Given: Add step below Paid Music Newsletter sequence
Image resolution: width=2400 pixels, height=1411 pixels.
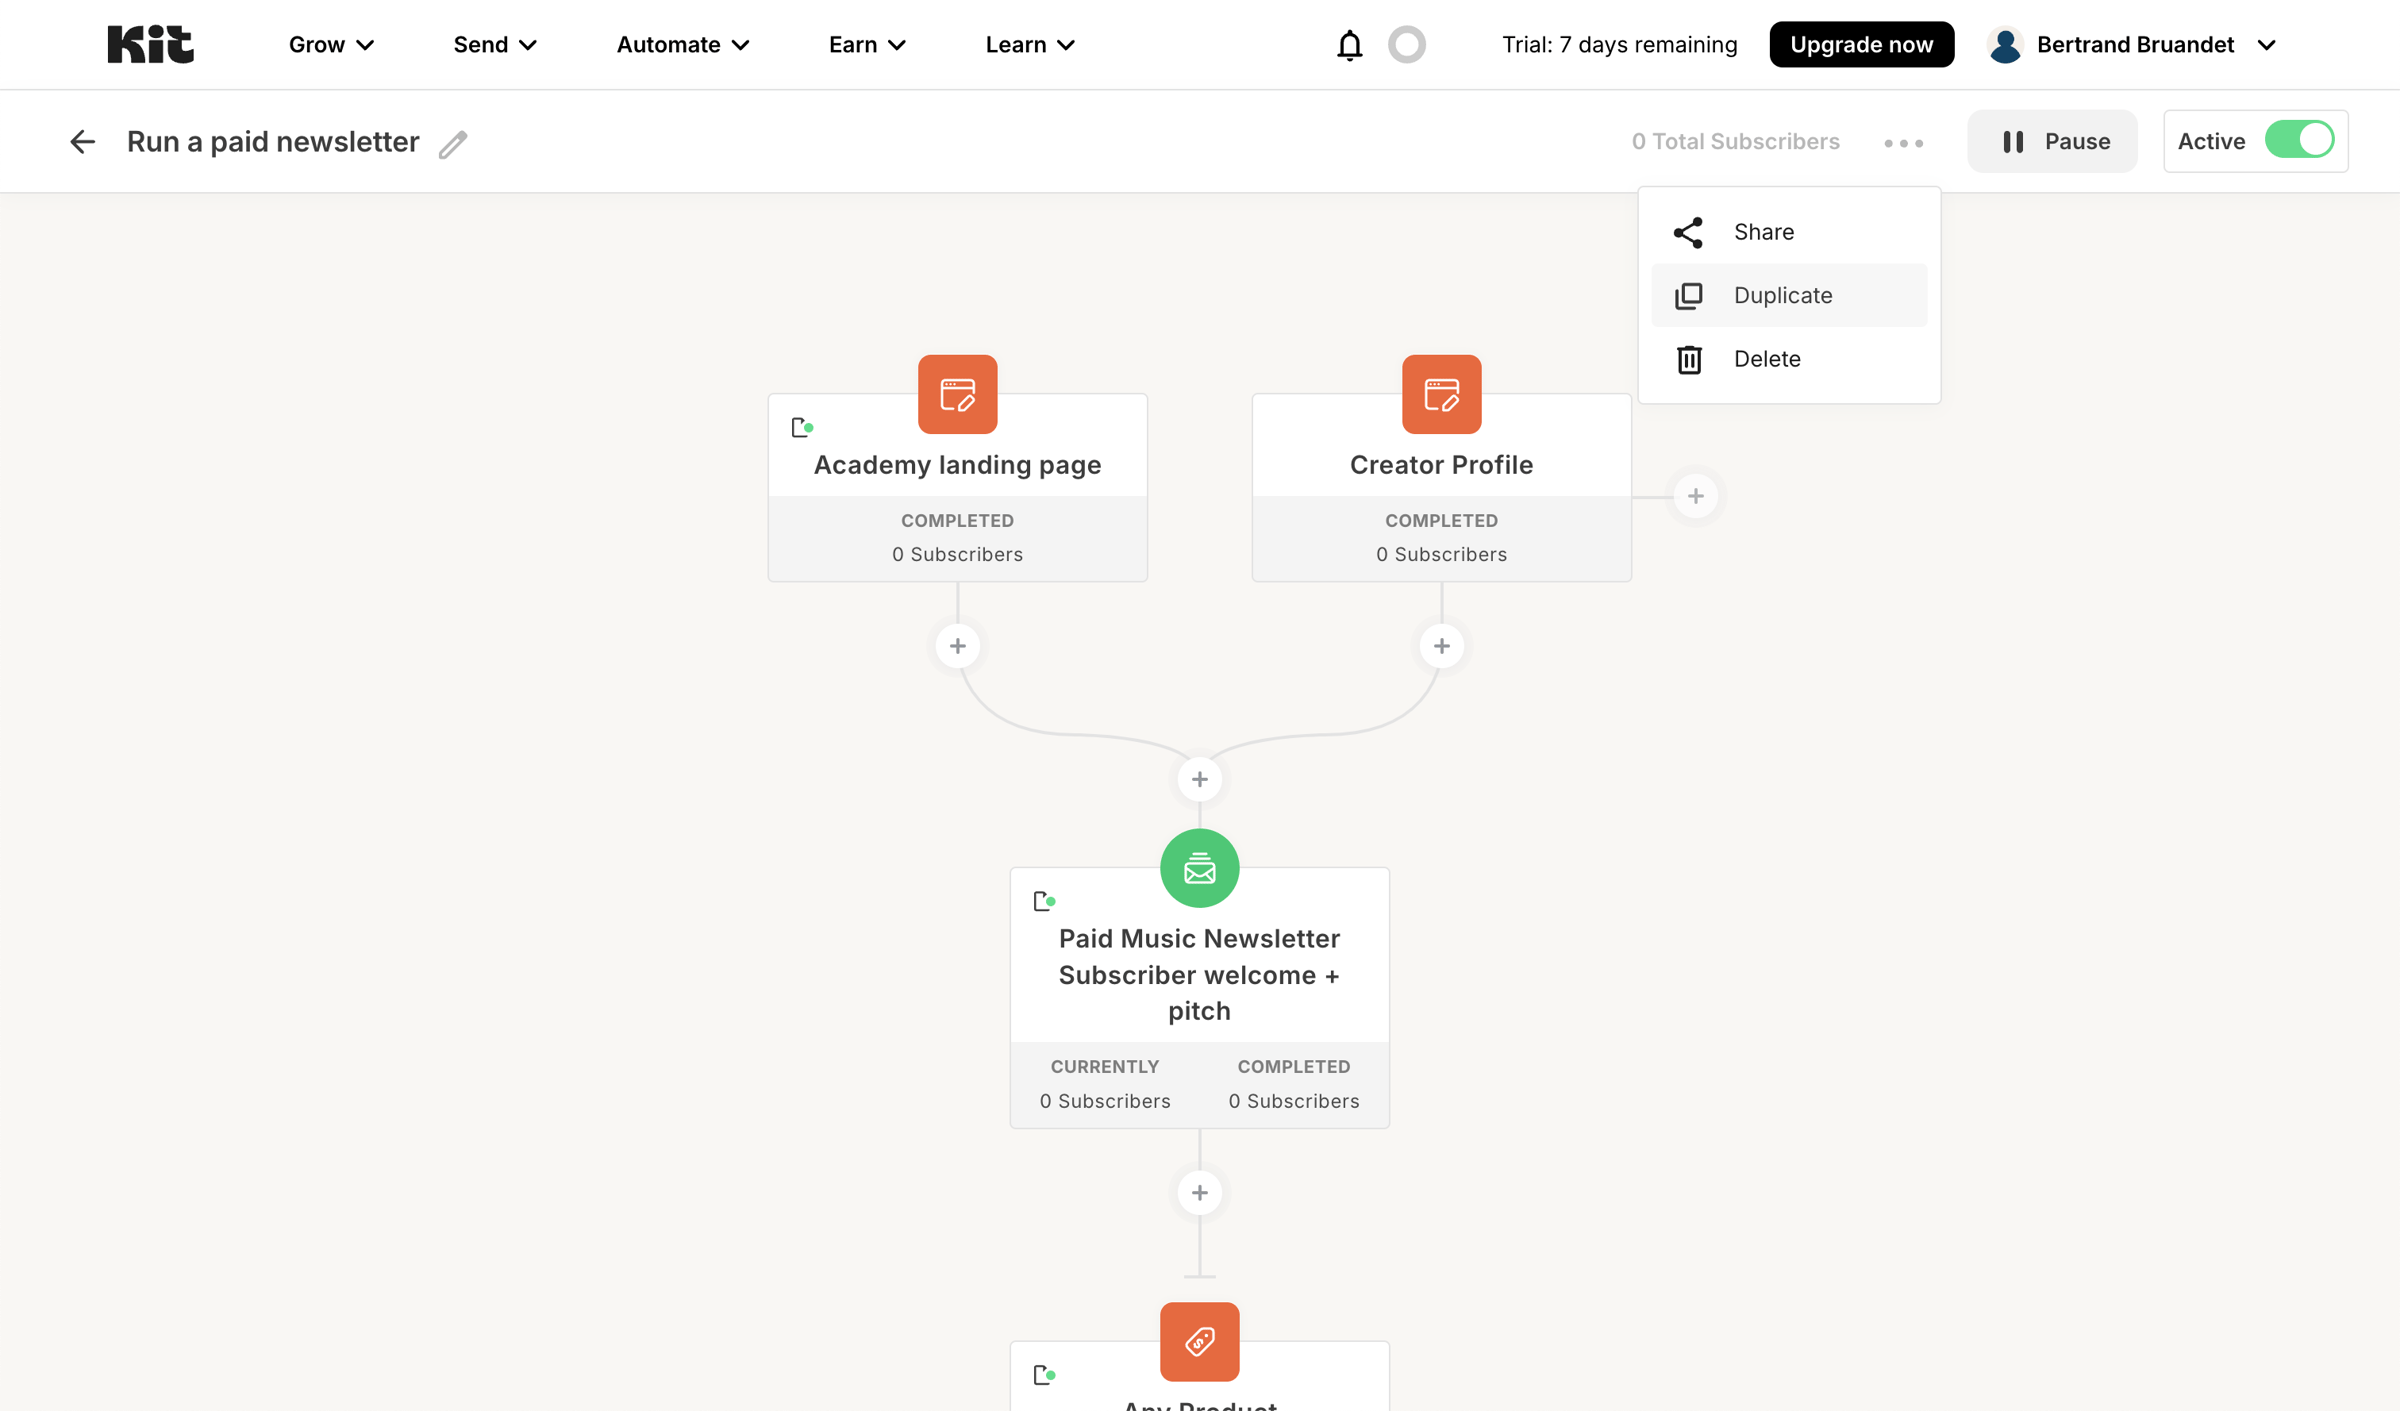Looking at the screenshot, I should pos(1199,1193).
